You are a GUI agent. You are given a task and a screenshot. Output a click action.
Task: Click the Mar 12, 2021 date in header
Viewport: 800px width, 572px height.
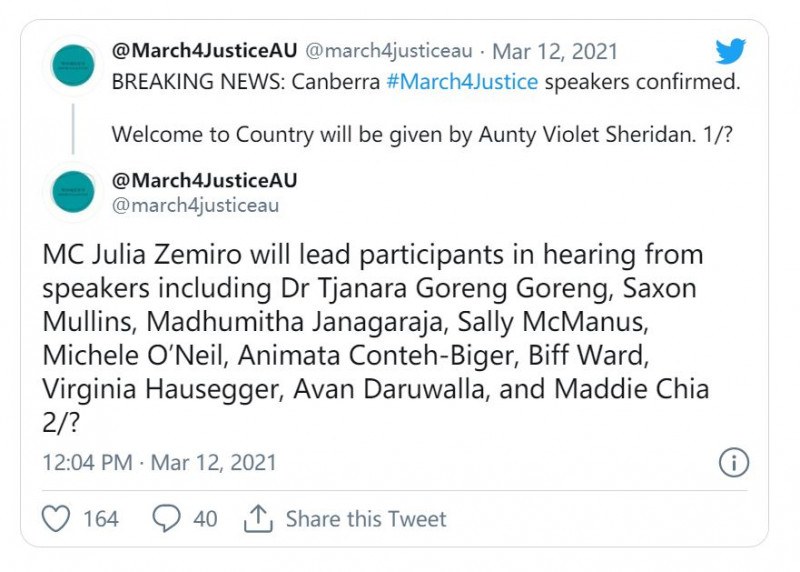pyautogui.click(x=555, y=52)
